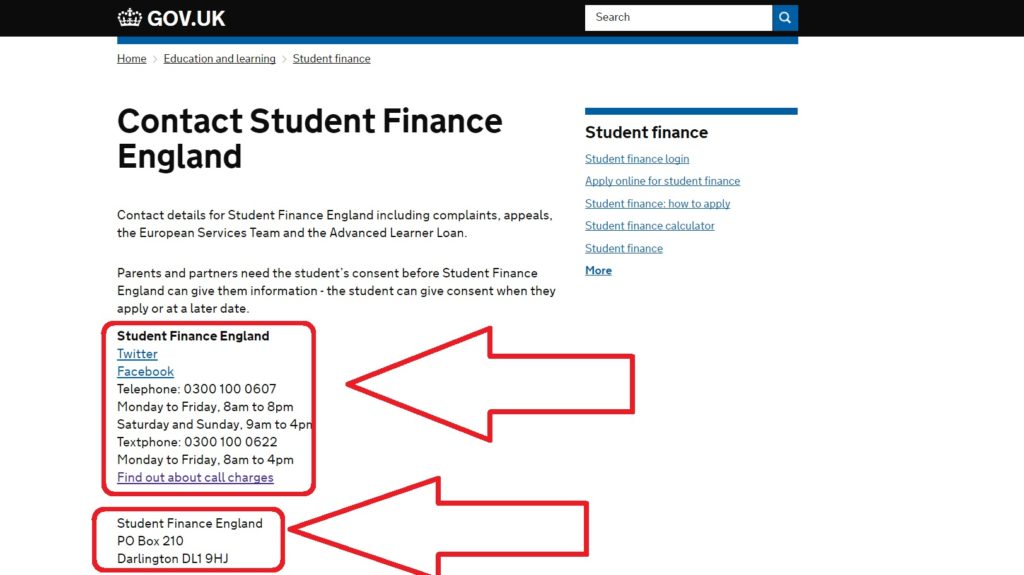Click Textphone: 0300 100 0622 text
The width and height of the screenshot is (1024, 575).
click(x=197, y=442)
